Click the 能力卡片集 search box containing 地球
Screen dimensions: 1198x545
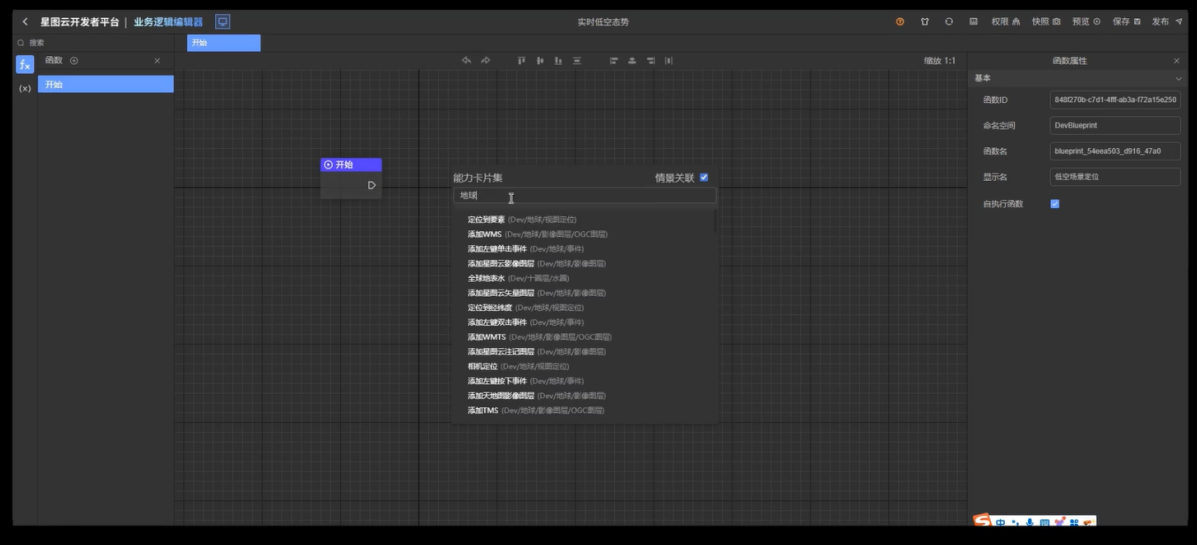pos(584,196)
